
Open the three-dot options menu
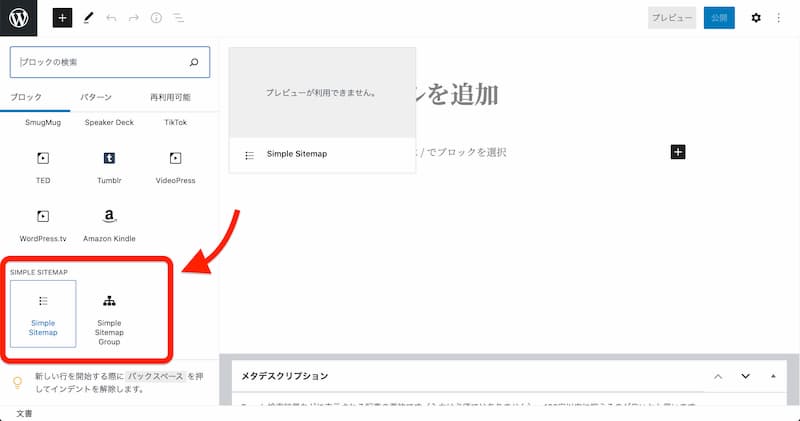tap(779, 18)
